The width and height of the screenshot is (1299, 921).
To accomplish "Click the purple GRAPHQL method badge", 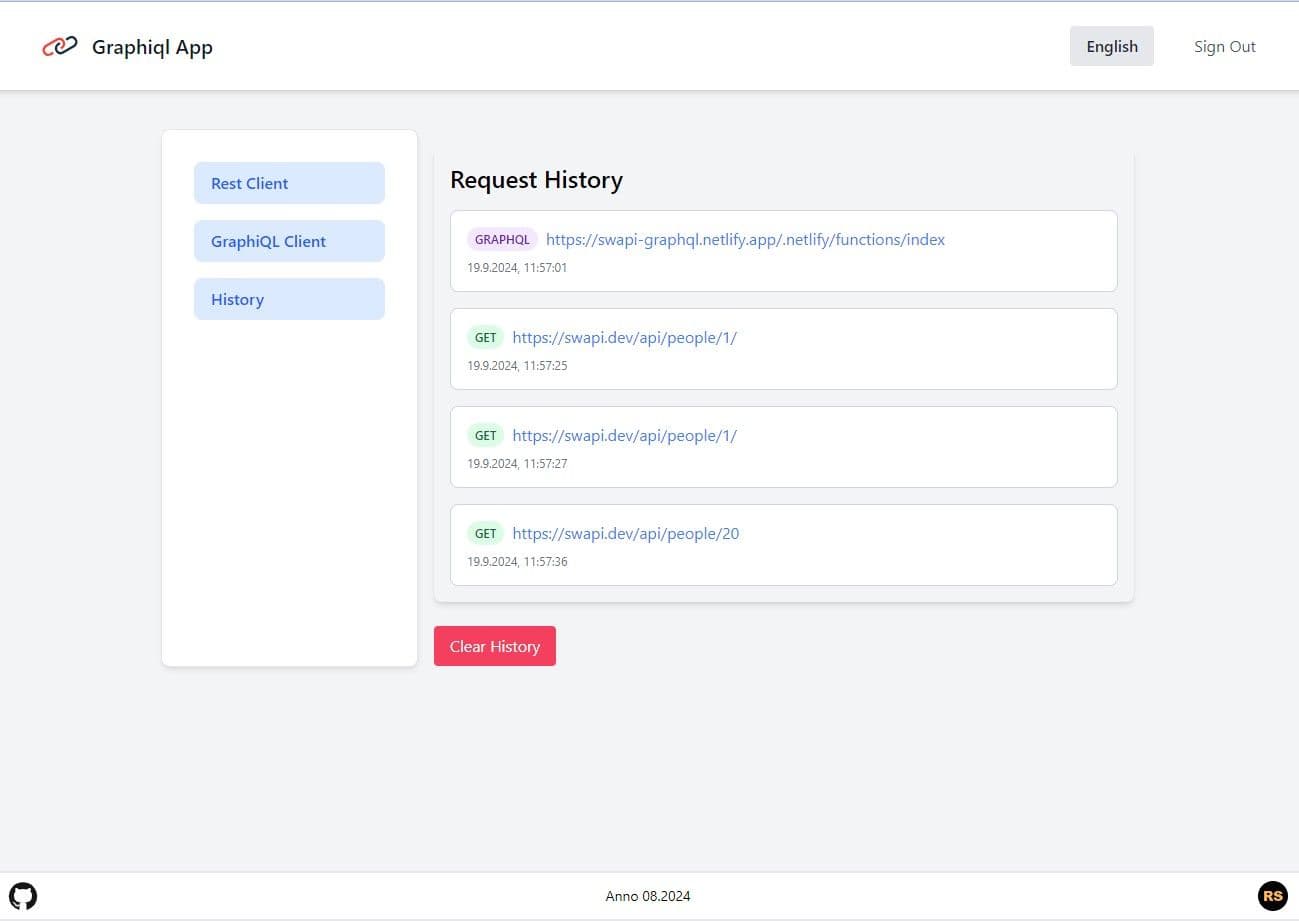I will click(502, 240).
